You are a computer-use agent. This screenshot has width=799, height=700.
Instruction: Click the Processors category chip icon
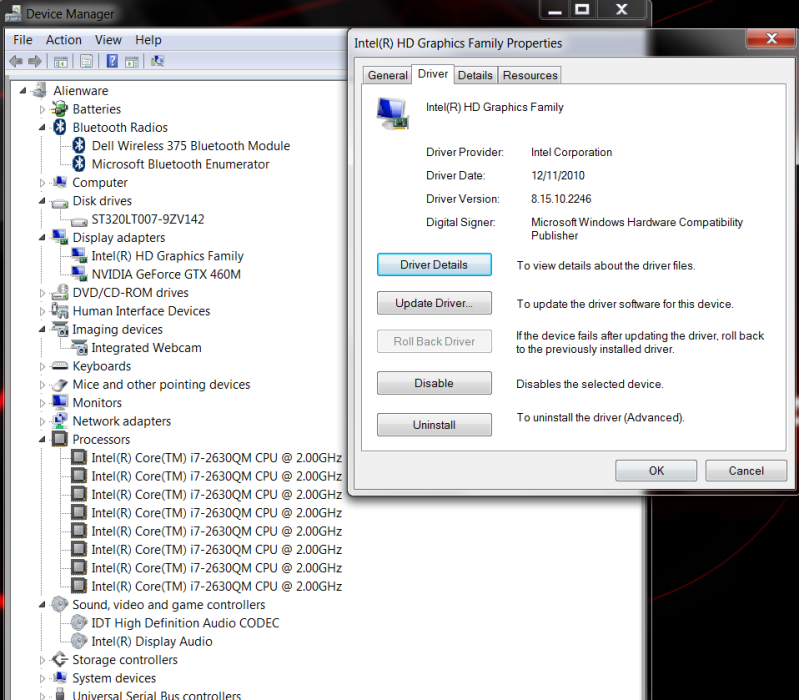[60, 439]
